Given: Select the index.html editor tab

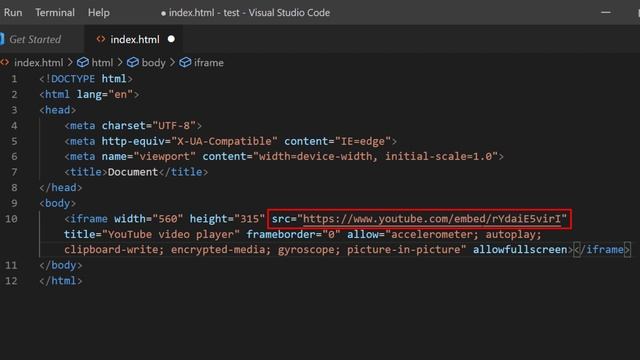Looking at the screenshot, I should point(134,40).
